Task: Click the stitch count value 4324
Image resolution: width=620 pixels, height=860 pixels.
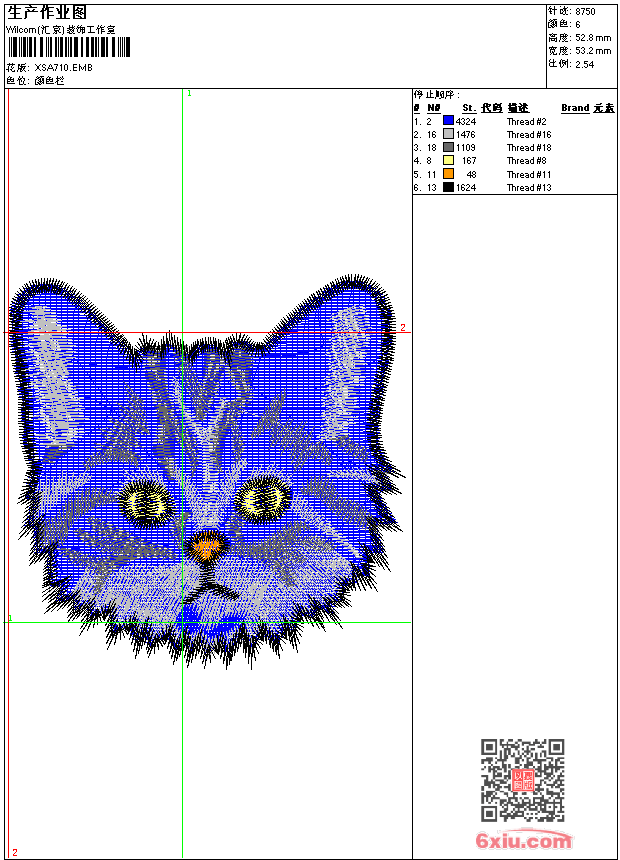Action: pos(466,122)
